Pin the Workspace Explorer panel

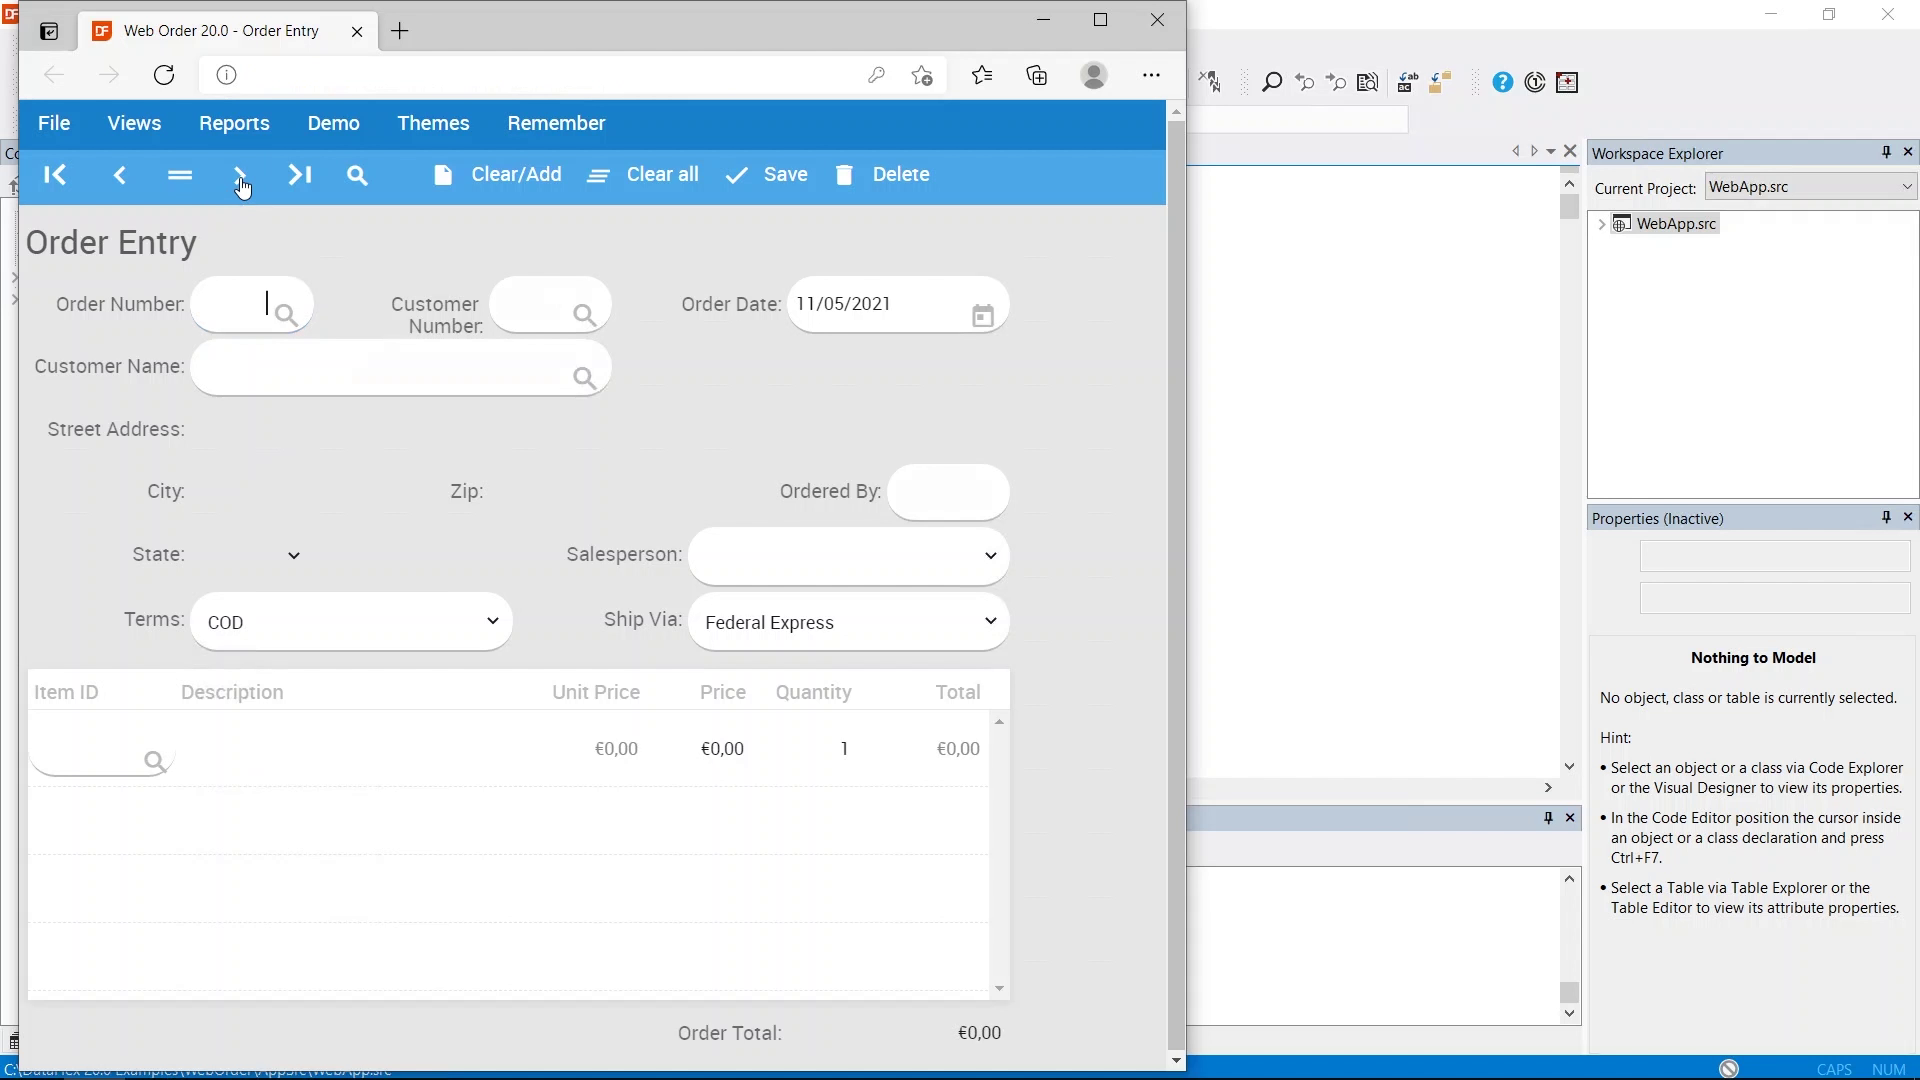(x=1886, y=152)
